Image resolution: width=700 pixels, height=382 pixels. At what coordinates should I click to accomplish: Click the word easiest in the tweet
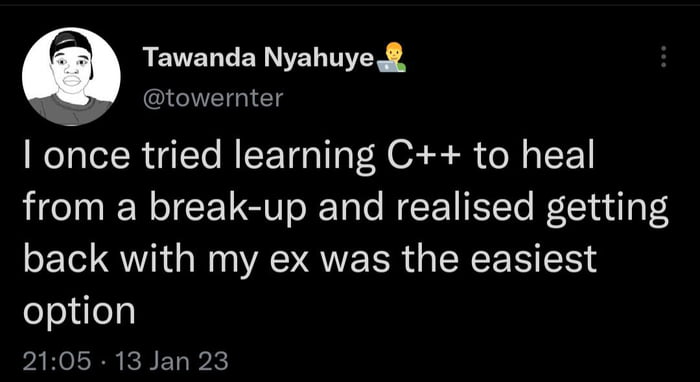534,259
